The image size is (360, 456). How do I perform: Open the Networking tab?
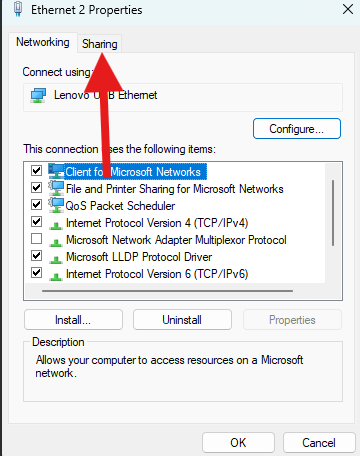tap(43, 42)
